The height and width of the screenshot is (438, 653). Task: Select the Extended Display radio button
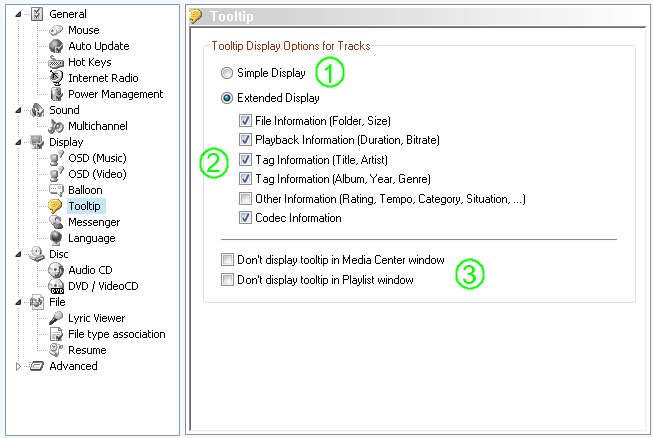pos(227,98)
